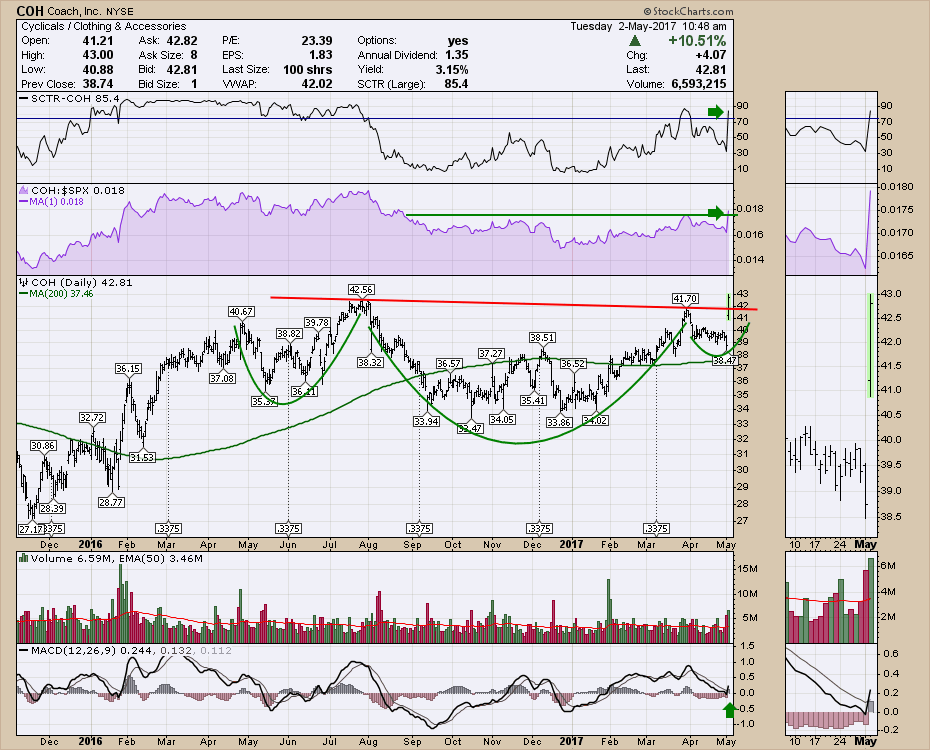930x750 pixels.
Task: Click the P/E value 23.39
Action: 317,40
